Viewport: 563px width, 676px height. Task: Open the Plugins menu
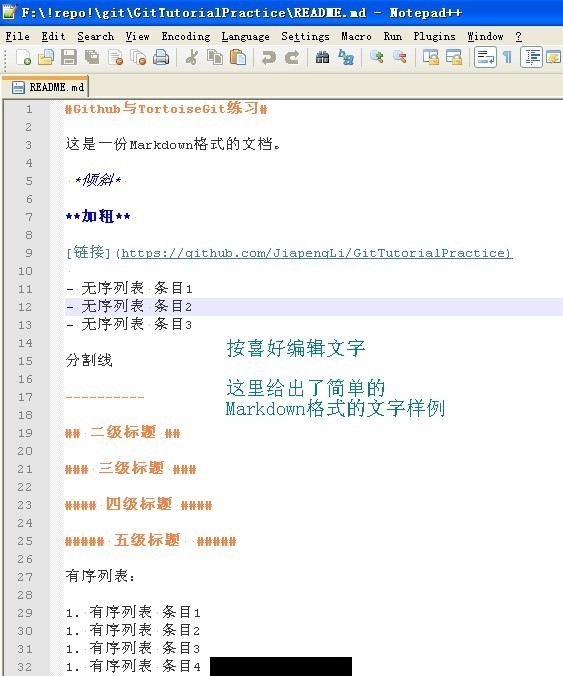pyautogui.click(x=434, y=36)
